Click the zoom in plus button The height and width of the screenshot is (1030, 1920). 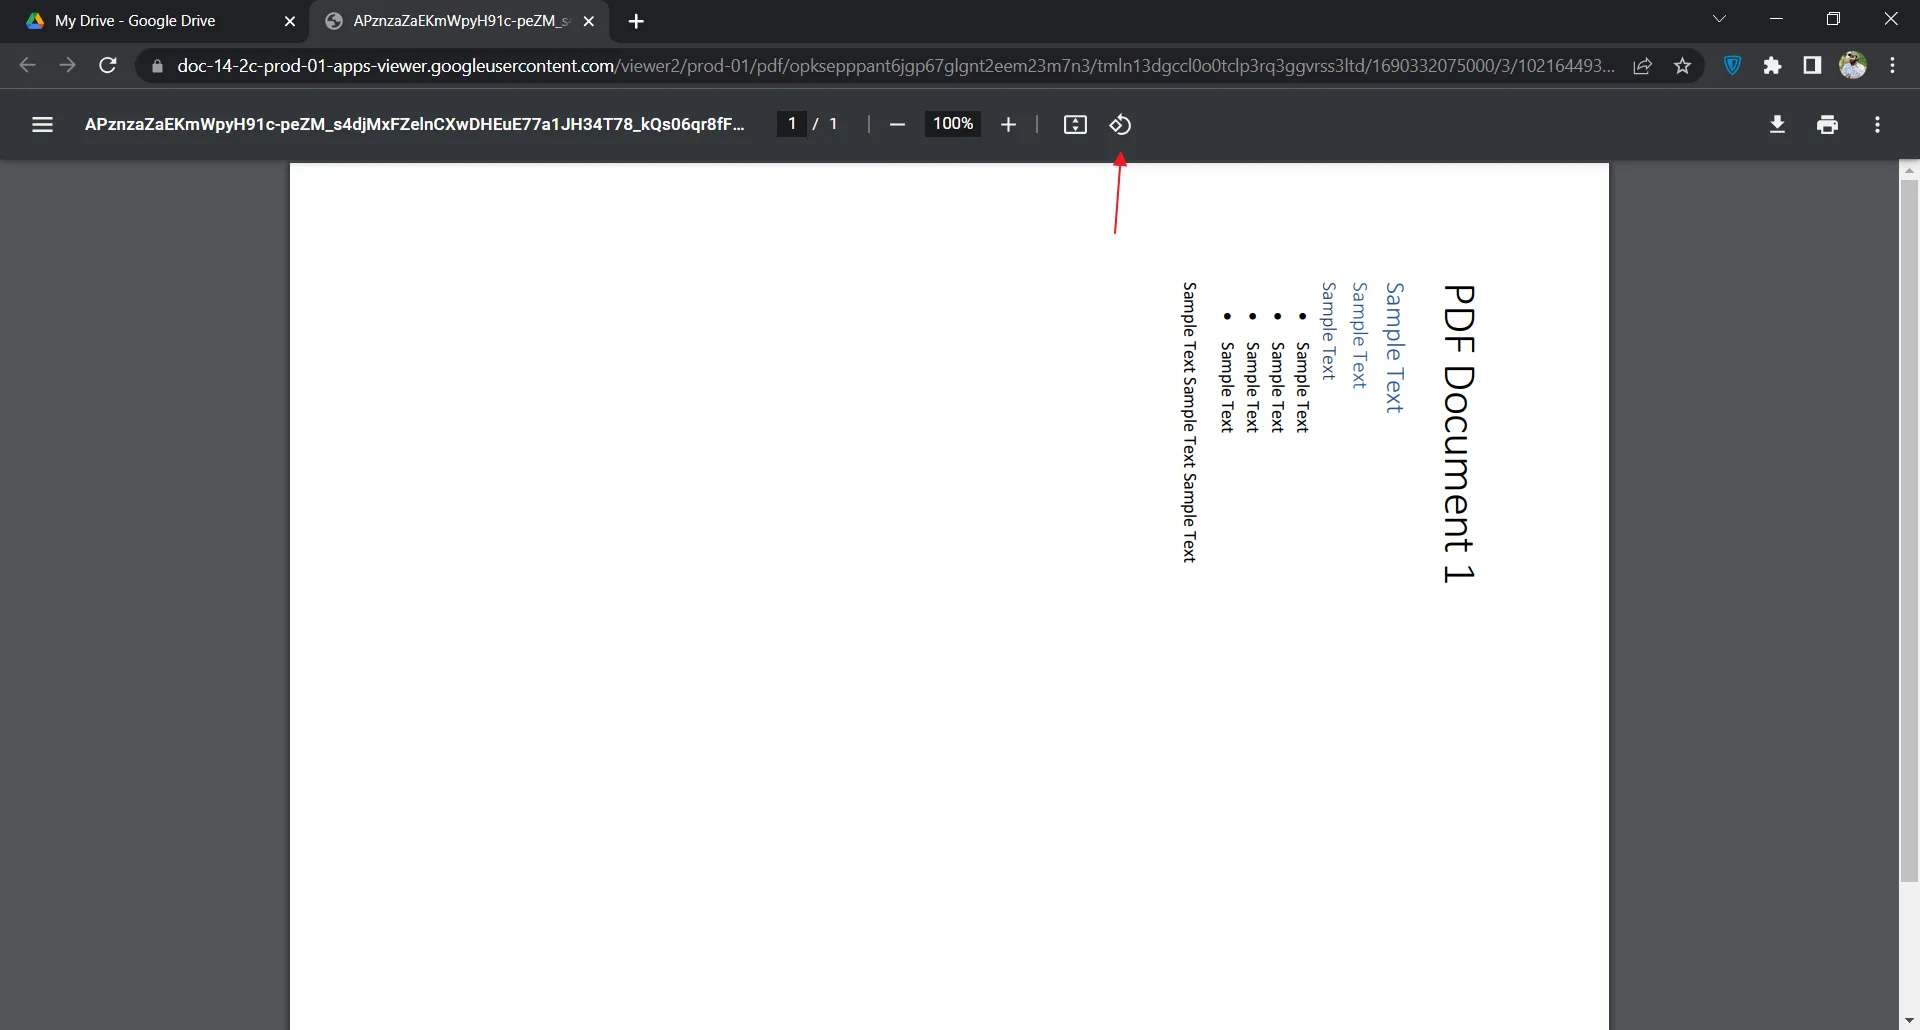(1008, 125)
